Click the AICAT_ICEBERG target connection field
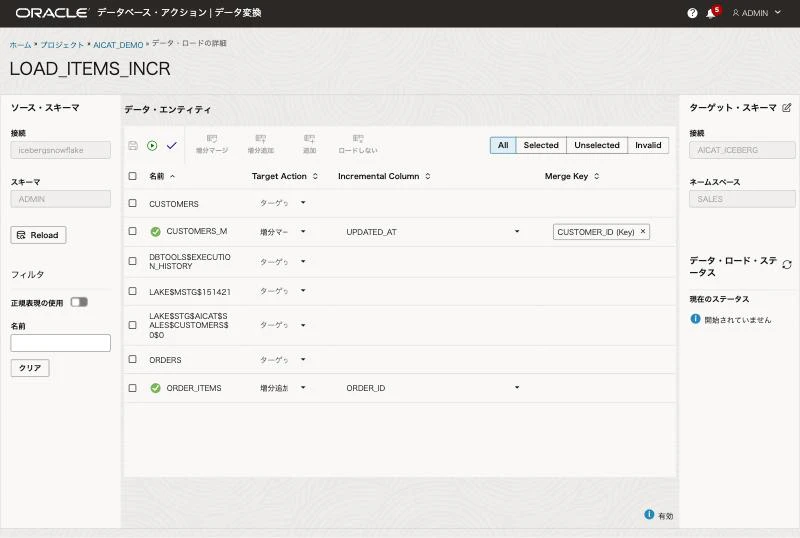This screenshot has width=800, height=538. tap(742, 150)
